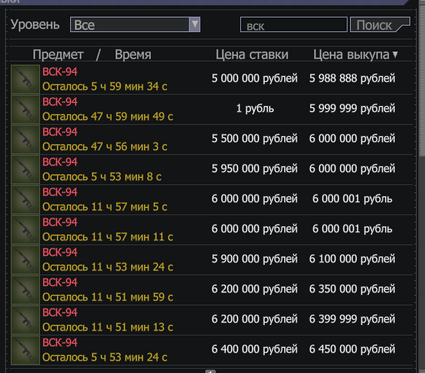Select weapon icon with 11 ч 57 мин 11 с
Screen dimensions: 425x373
(25, 230)
